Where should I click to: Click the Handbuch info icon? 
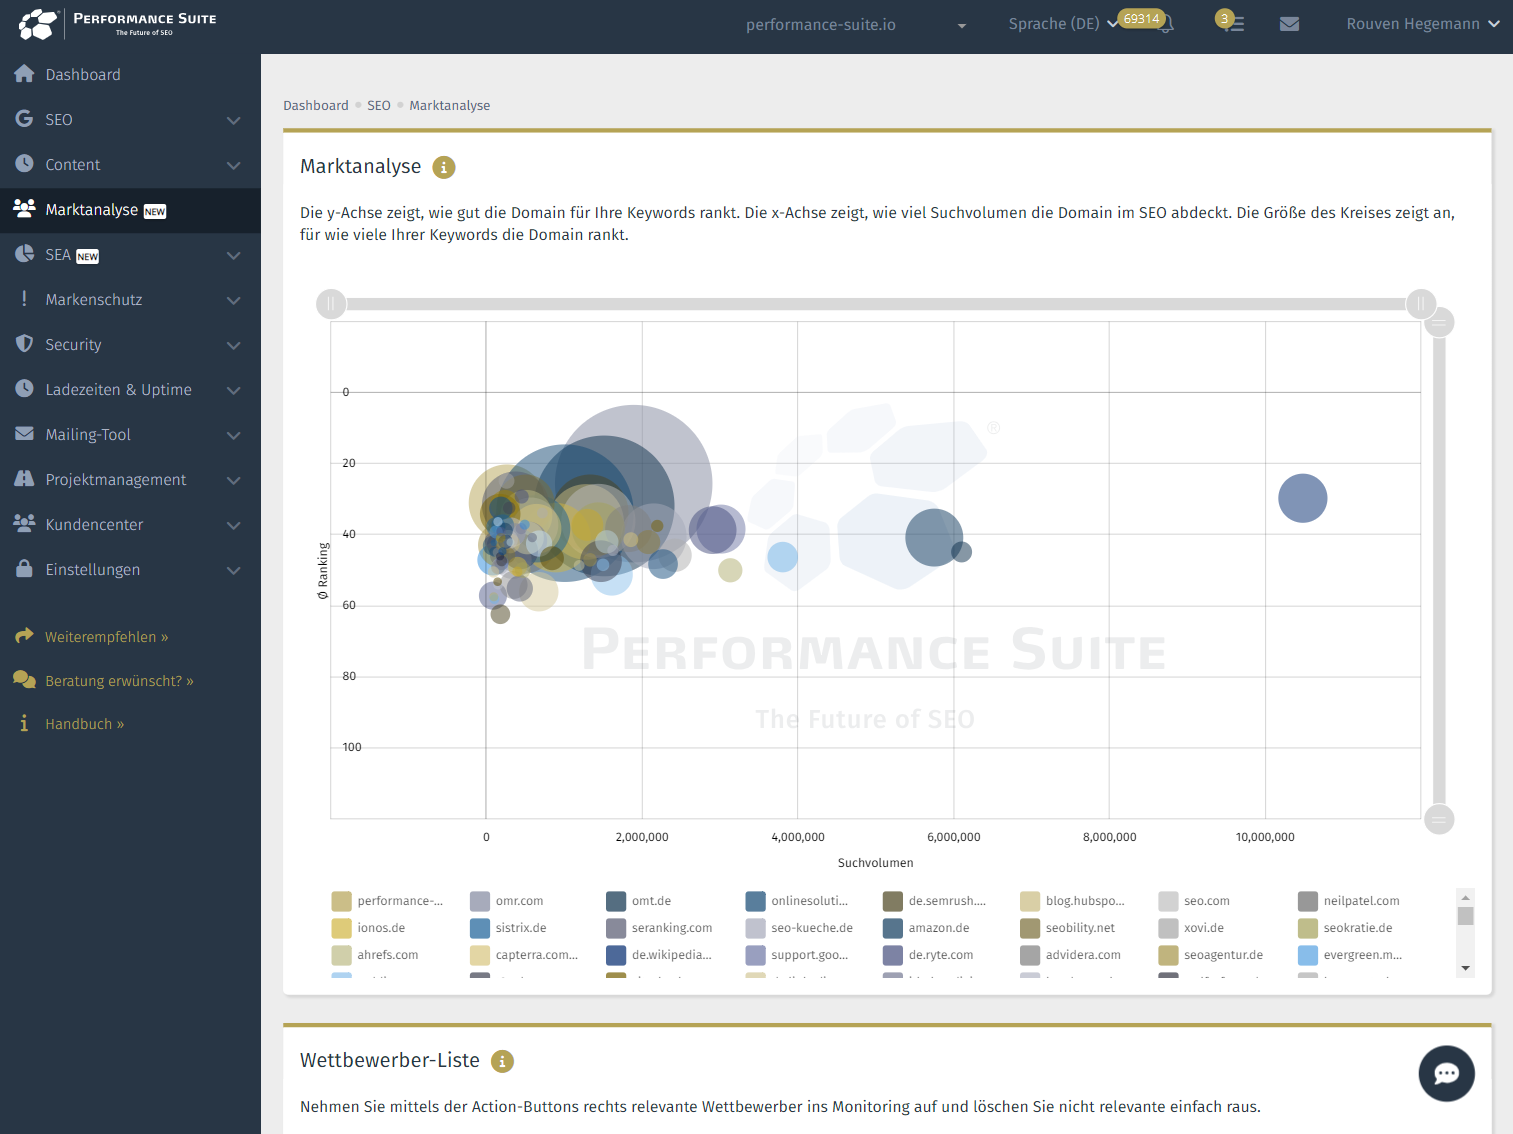pyautogui.click(x=24, y=723)
